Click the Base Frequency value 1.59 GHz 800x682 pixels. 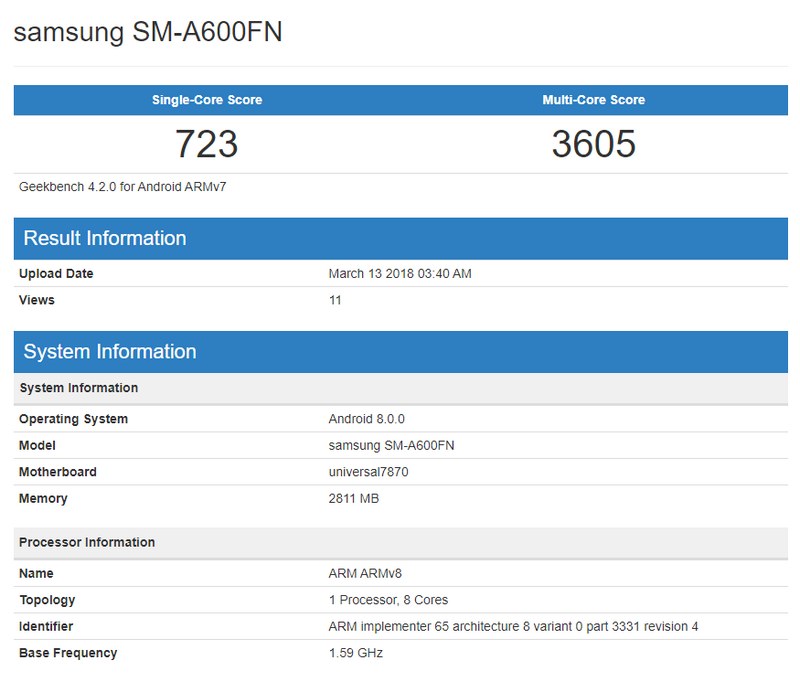click(354, 653)
